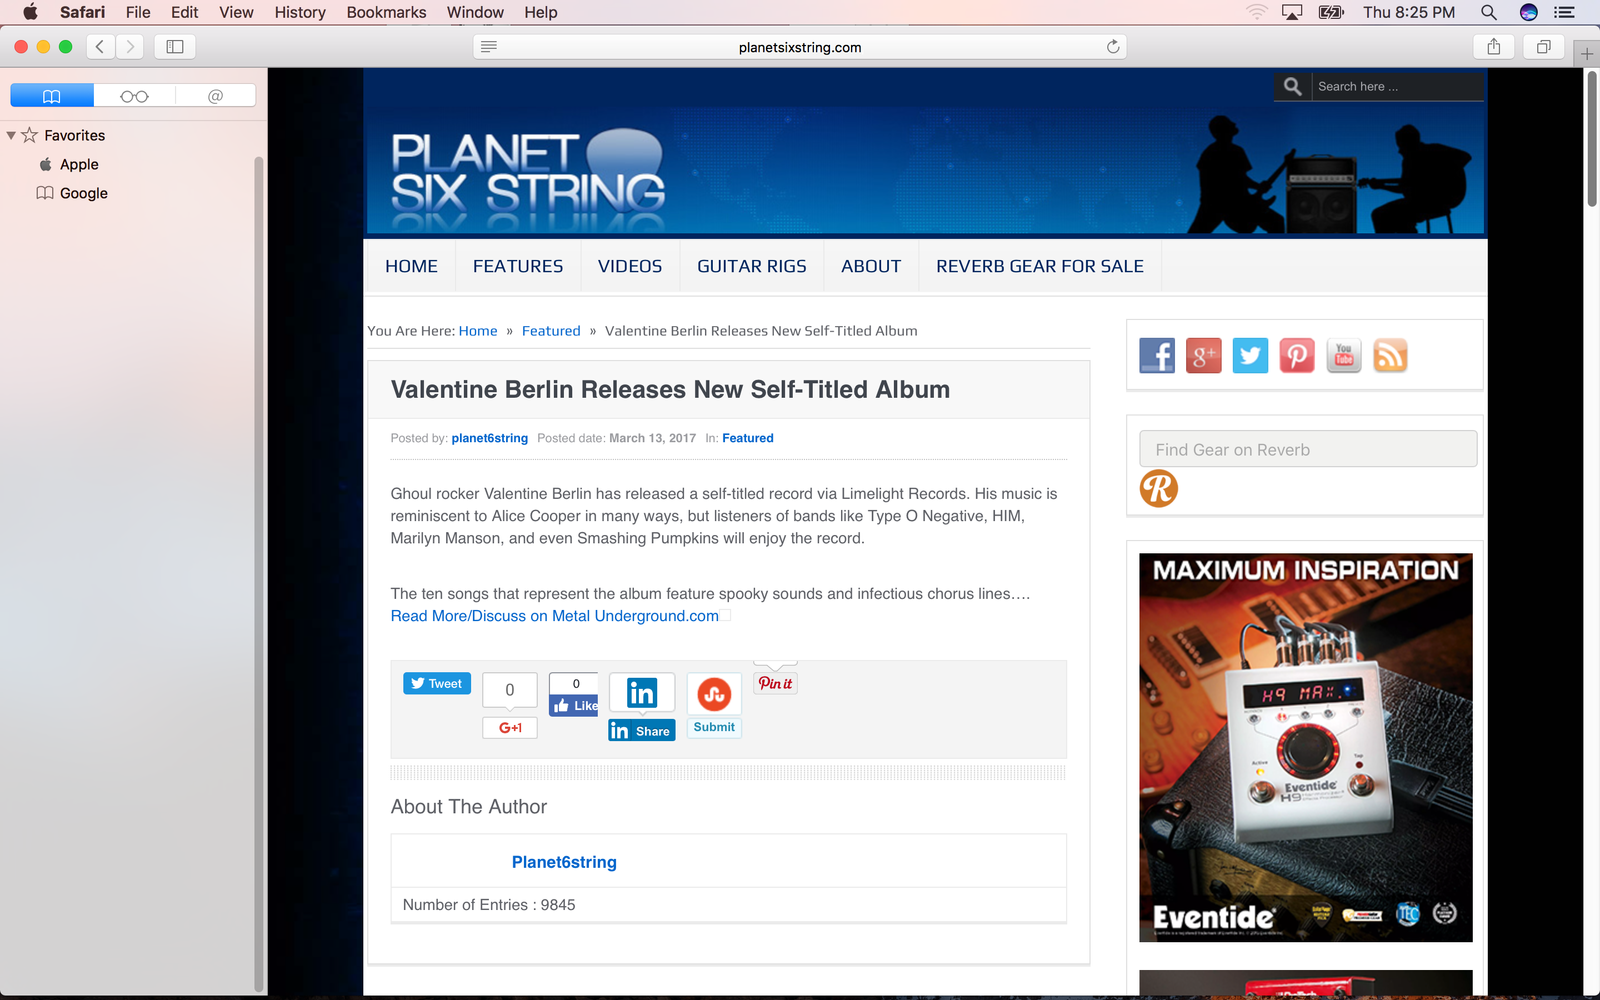The height and width of the screenshot is (1000, 1600).
Task: Click the page vertical scrollbar
Action: click(x=1592, y=139)
